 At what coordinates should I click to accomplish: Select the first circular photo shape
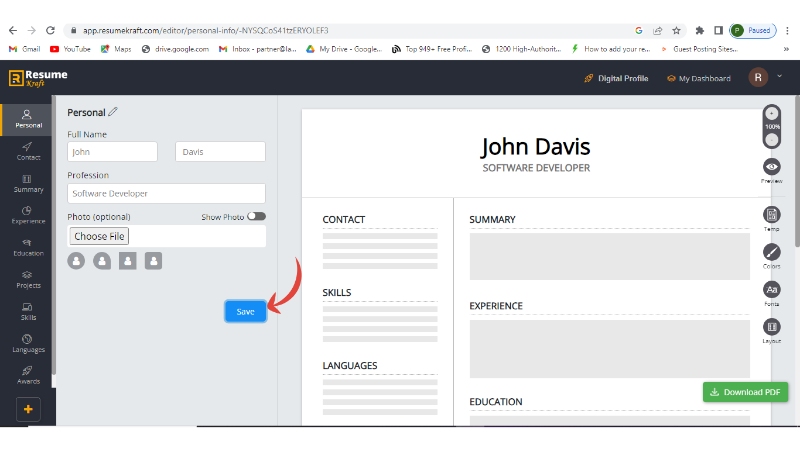click(77, 261)
